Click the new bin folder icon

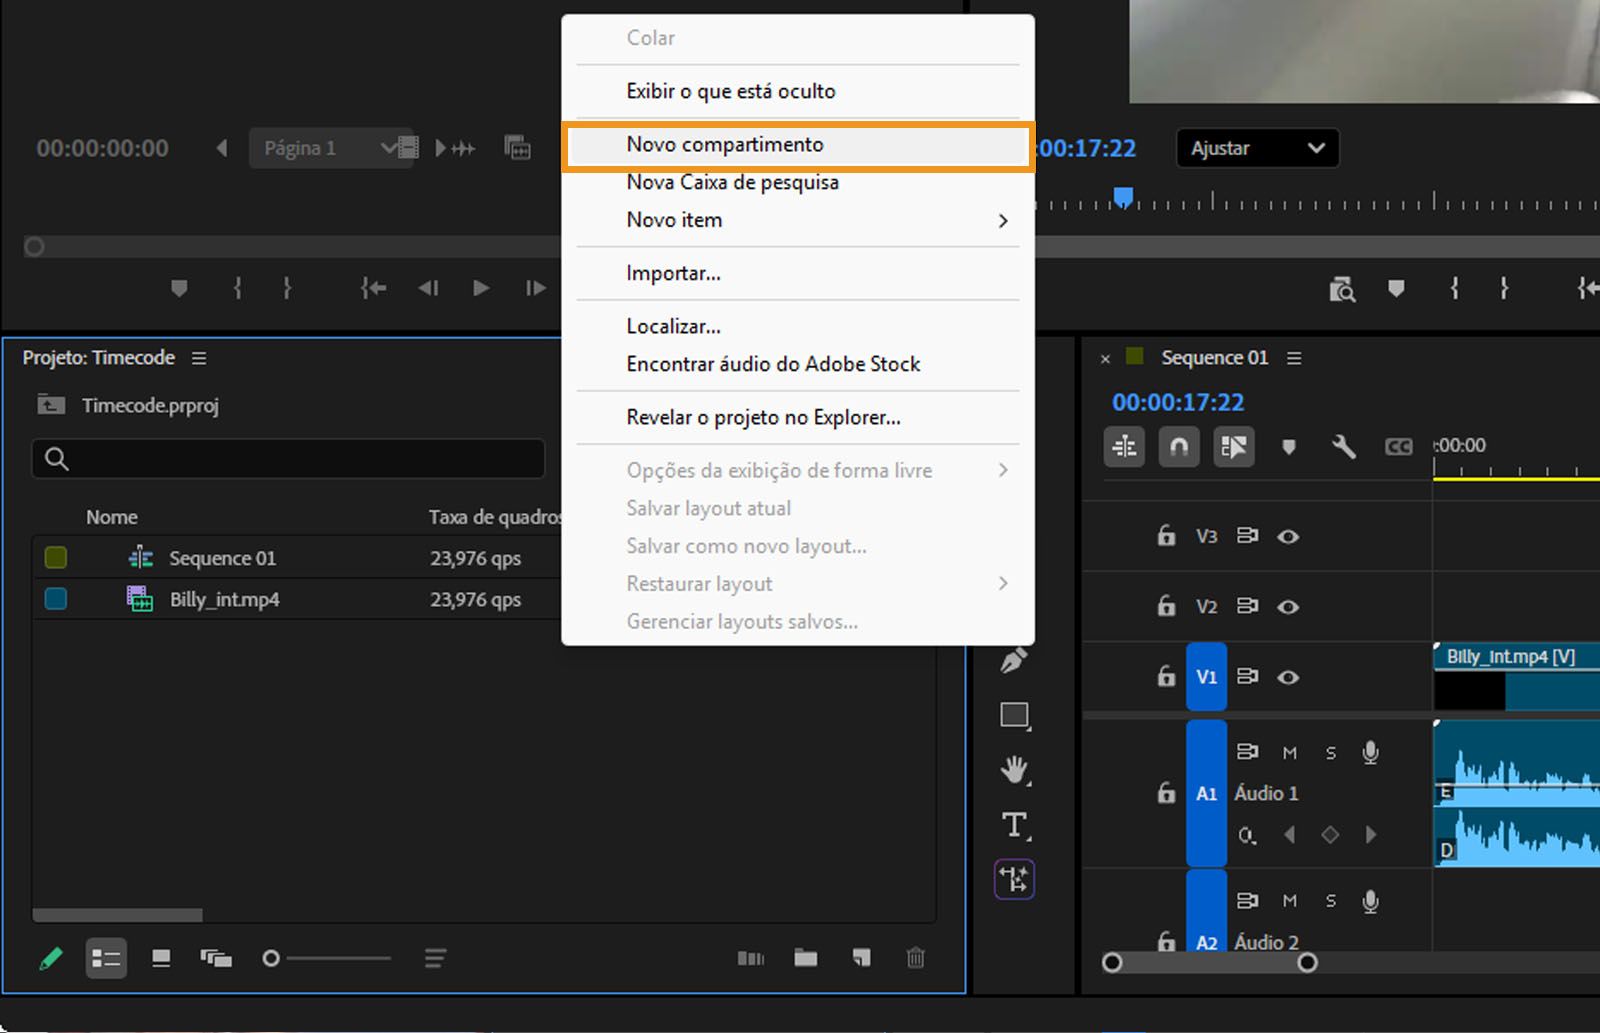(805, 958)
